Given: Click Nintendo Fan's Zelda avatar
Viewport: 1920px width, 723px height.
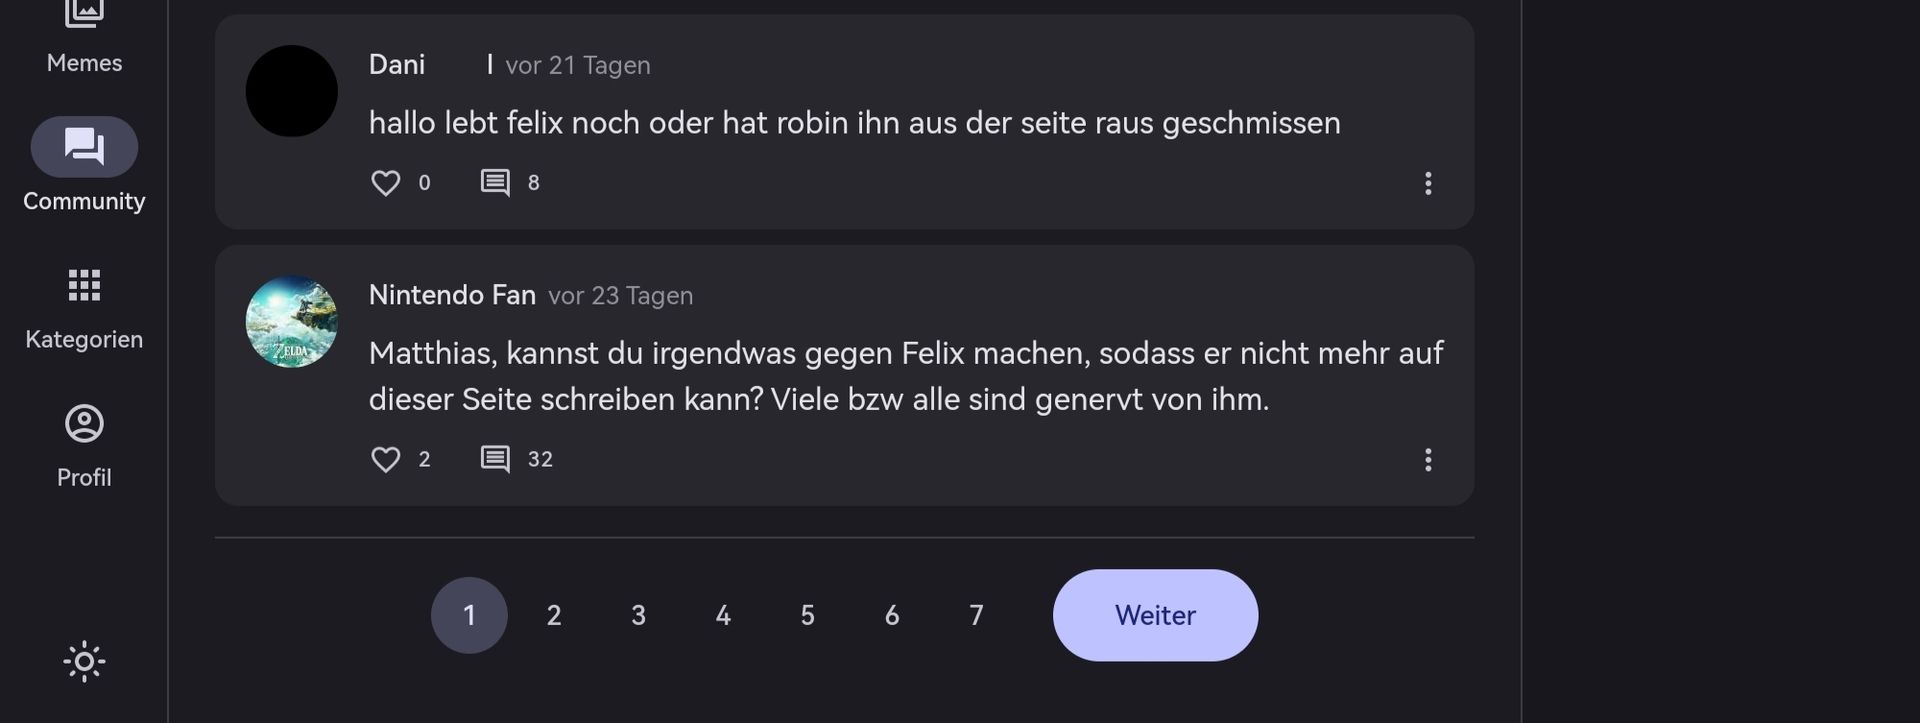Looking at the screenshot, I should pyautogui.click(x=291, y=321).
